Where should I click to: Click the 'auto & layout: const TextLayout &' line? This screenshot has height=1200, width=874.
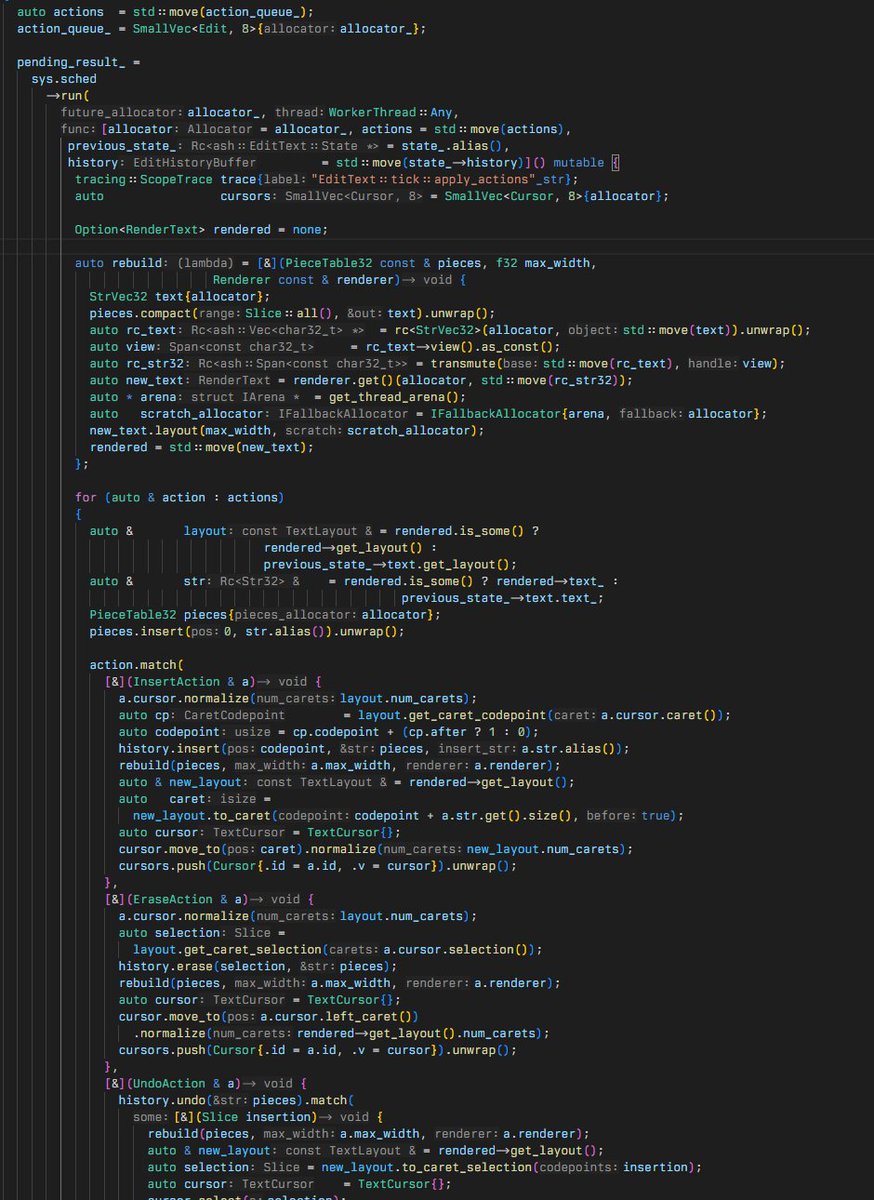[315, 531]
